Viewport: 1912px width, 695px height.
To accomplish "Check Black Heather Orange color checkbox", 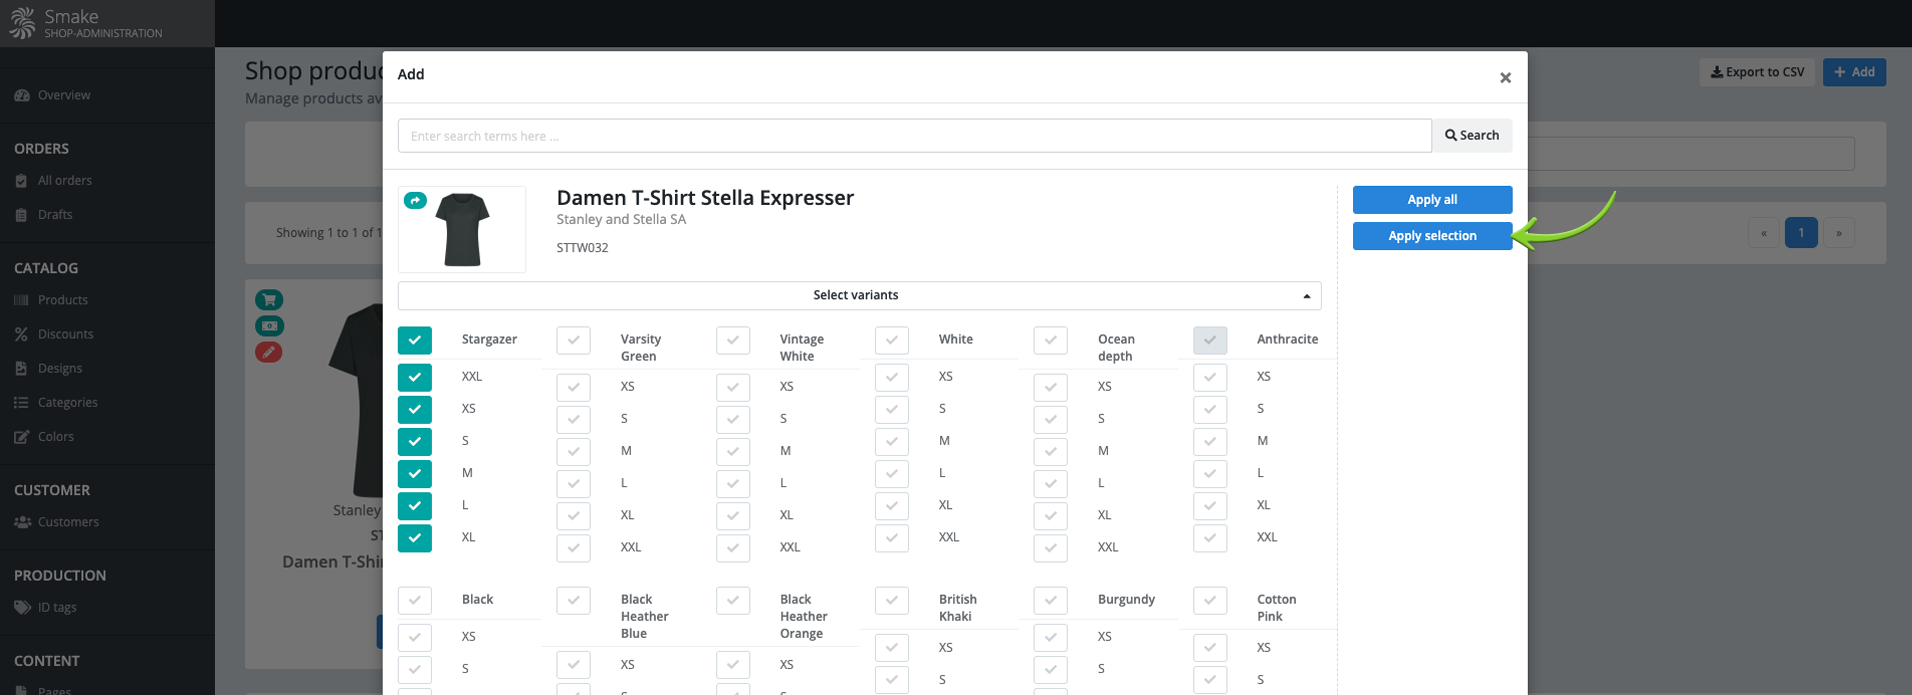I will tap(733, 600).
